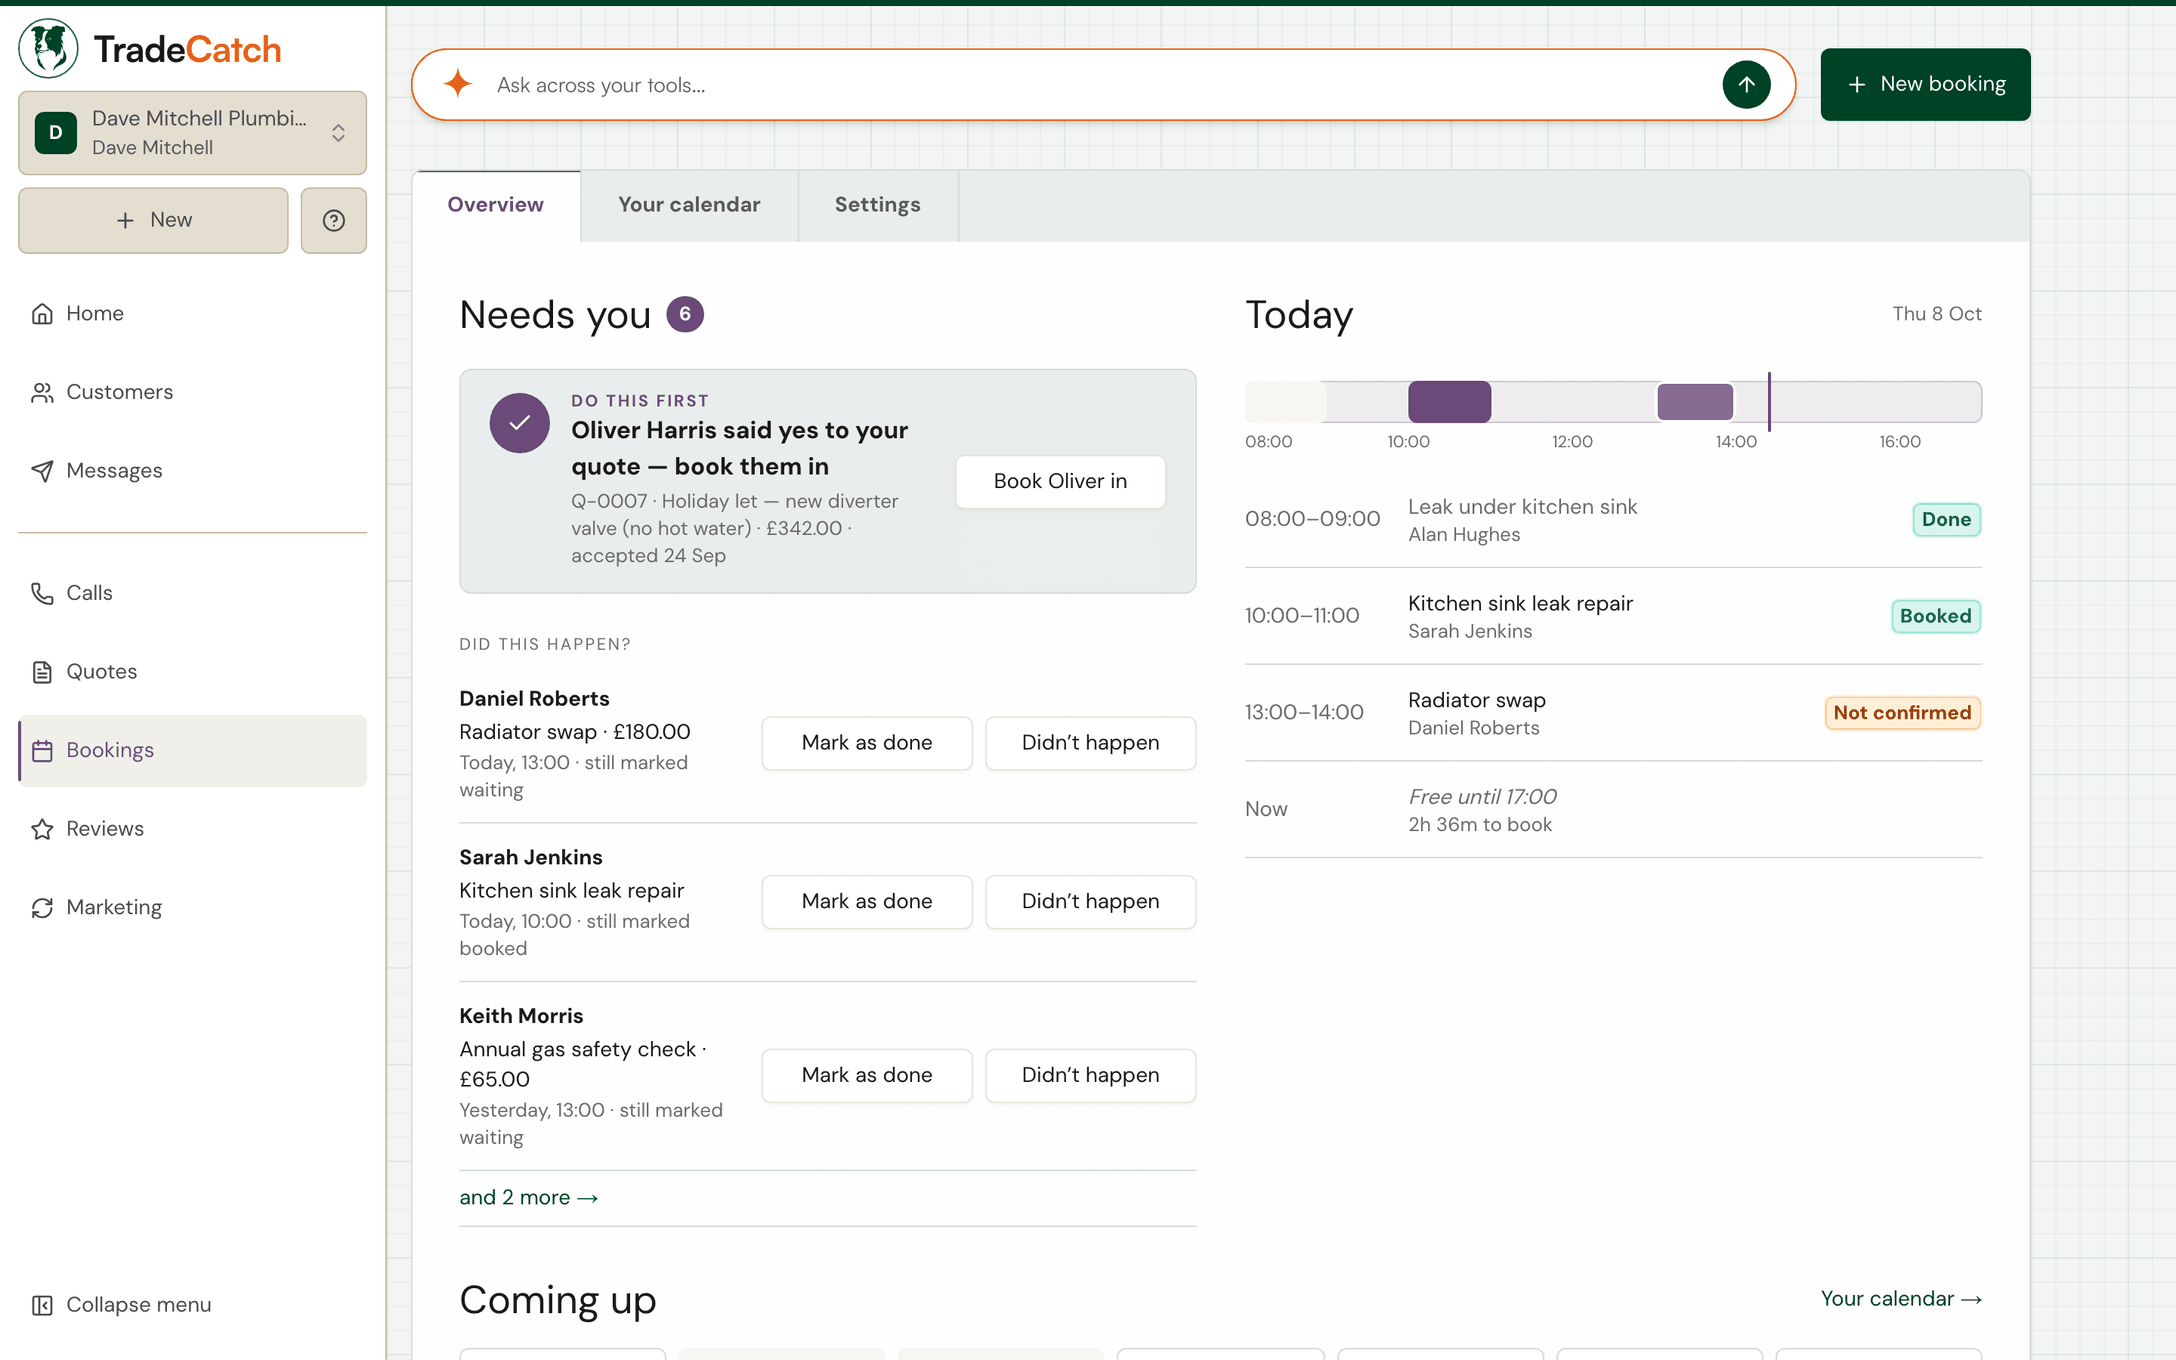Open the Marketing section
The width and height of the screenshot is (2176, 1360).
point(192,908)
